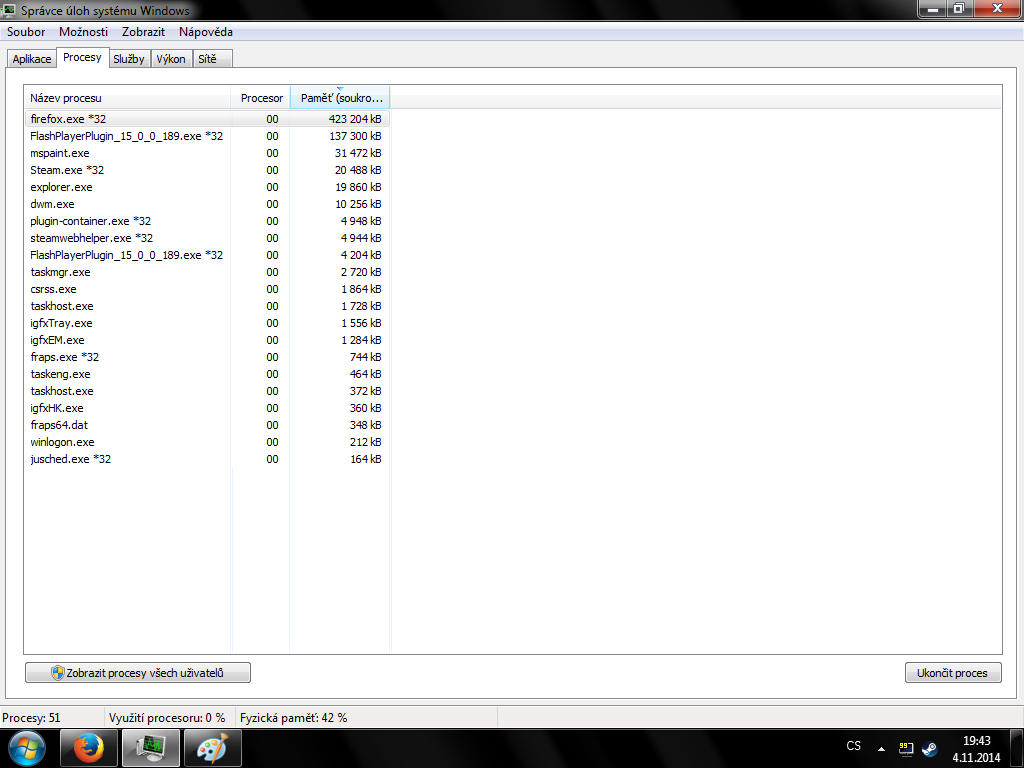
Task: Select the igfxTray.exe process
Action: click(207, 323)
